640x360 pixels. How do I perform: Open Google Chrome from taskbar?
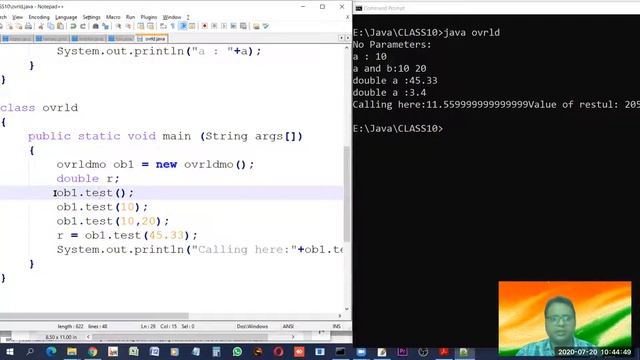[93, 352]
